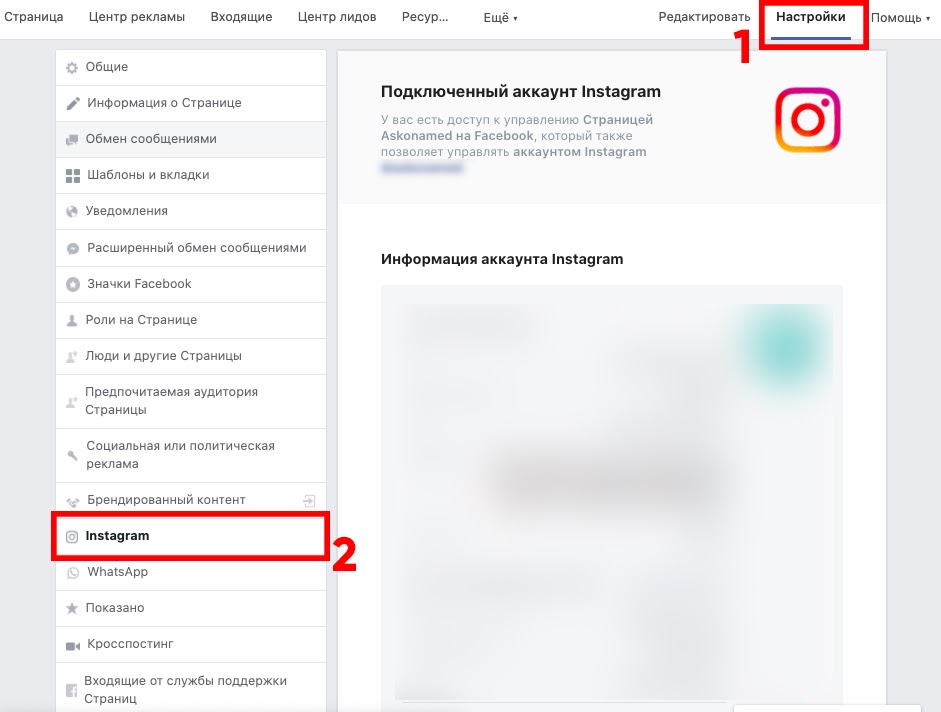
Task: Click the blurred Instagram profile avatar
Action: pos(785,348)
